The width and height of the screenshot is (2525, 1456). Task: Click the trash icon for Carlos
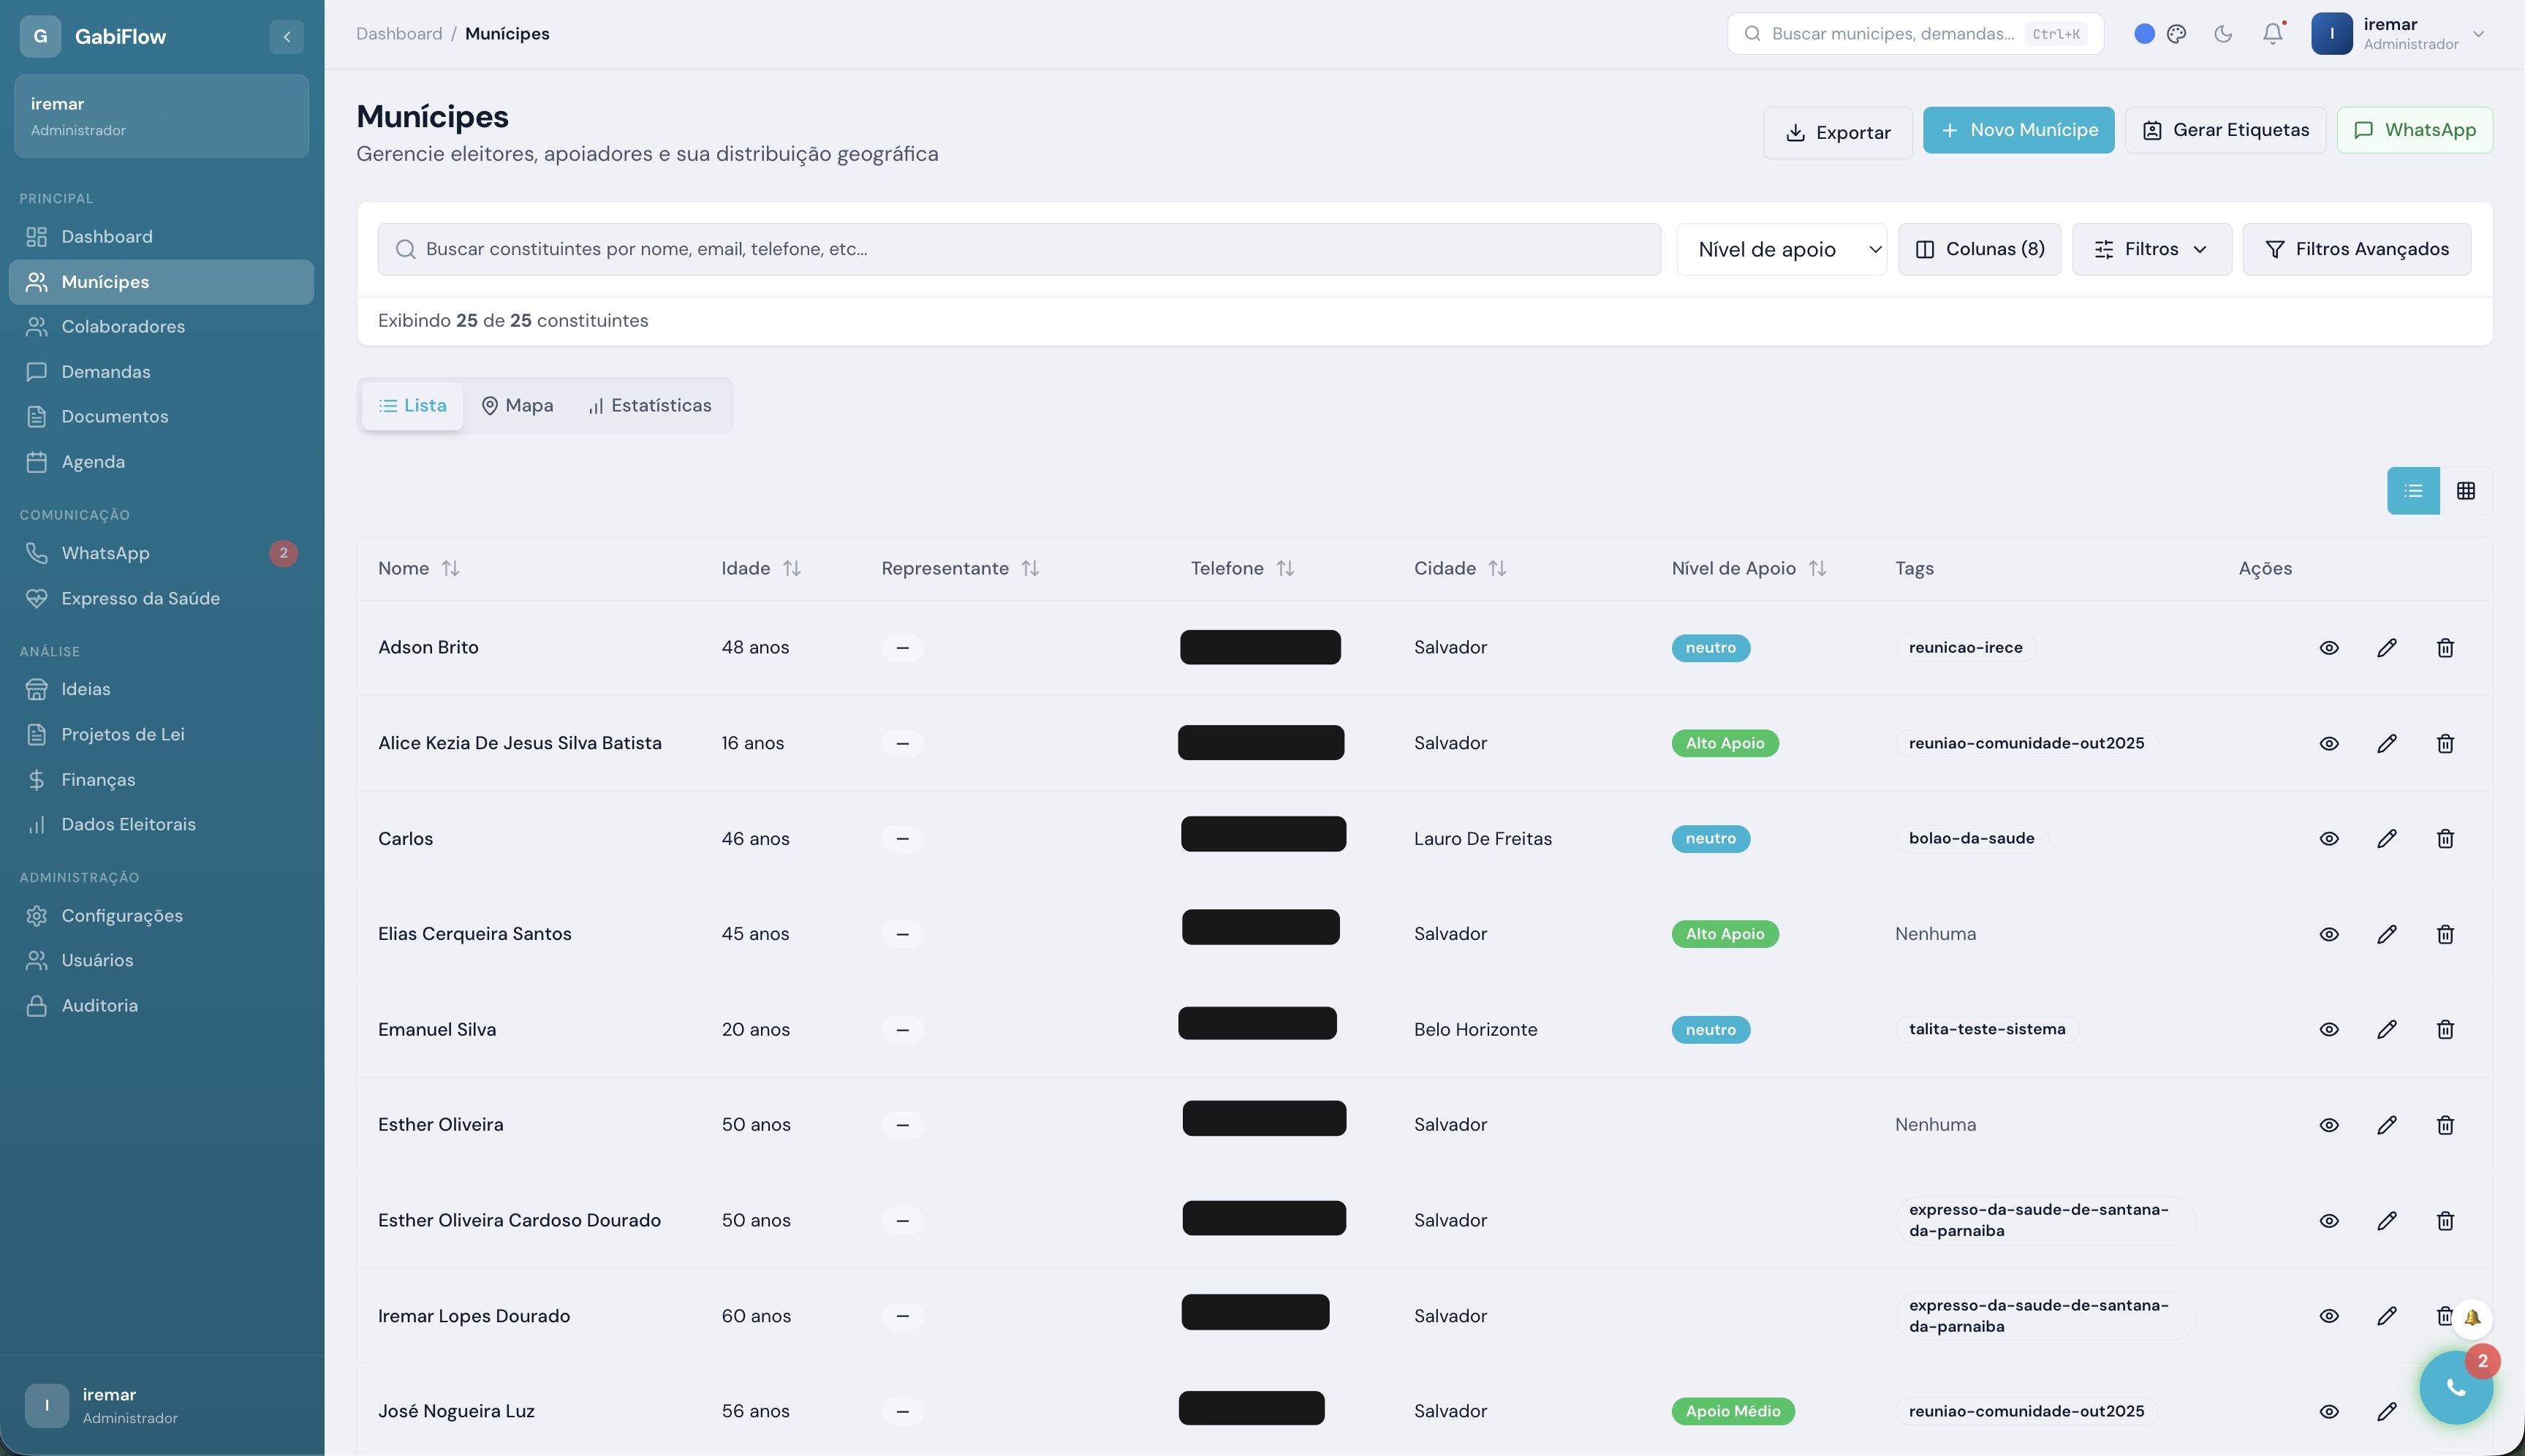click(x=2445, y=838)
